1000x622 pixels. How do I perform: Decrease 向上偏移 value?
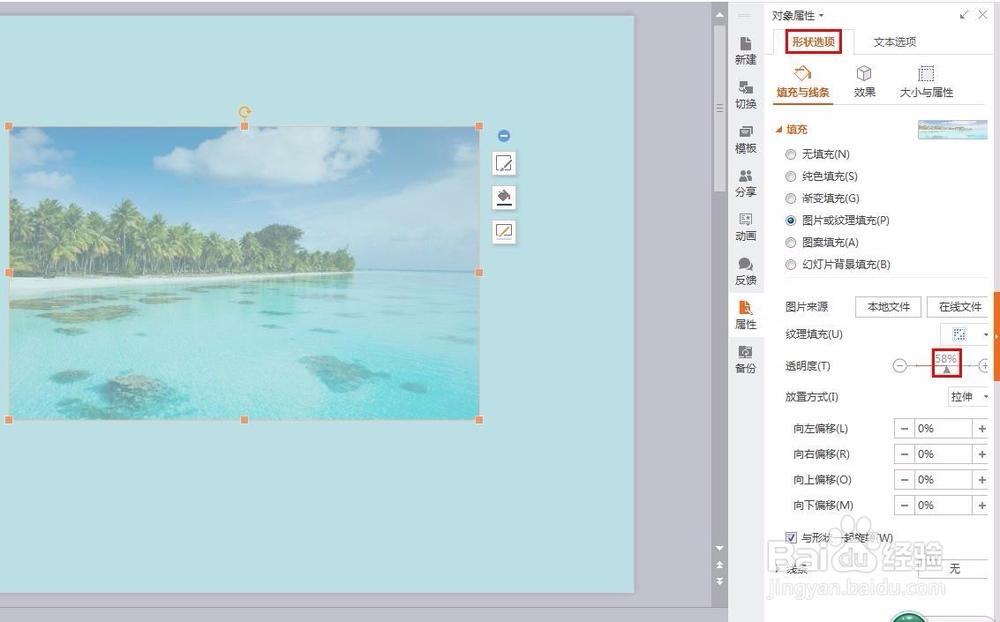coord(904,480)
